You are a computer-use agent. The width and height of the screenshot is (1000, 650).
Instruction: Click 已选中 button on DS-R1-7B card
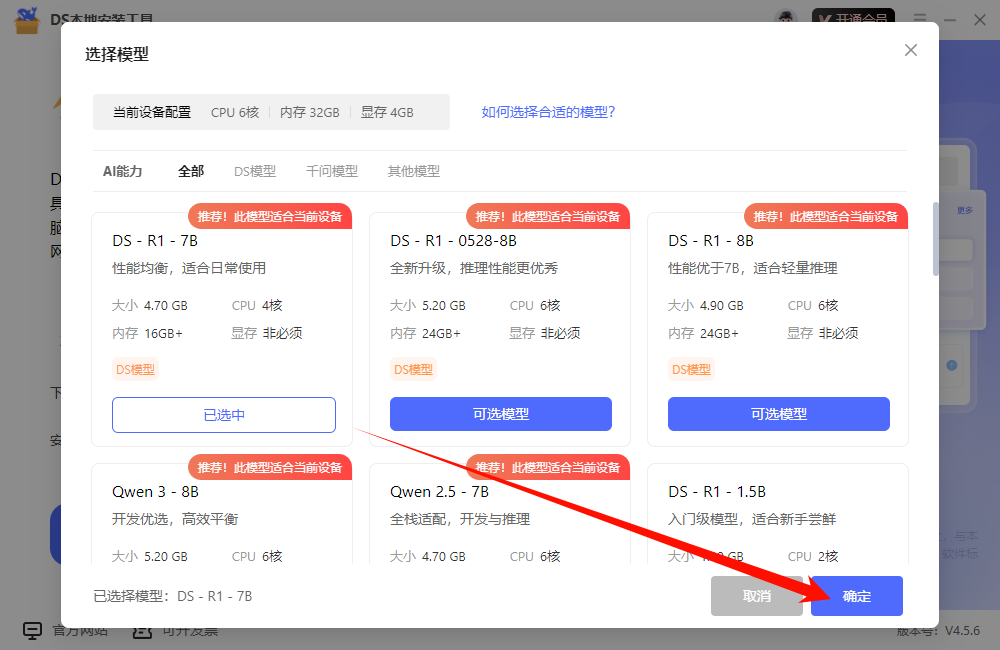pyautogui.click(x=224, y=415)
